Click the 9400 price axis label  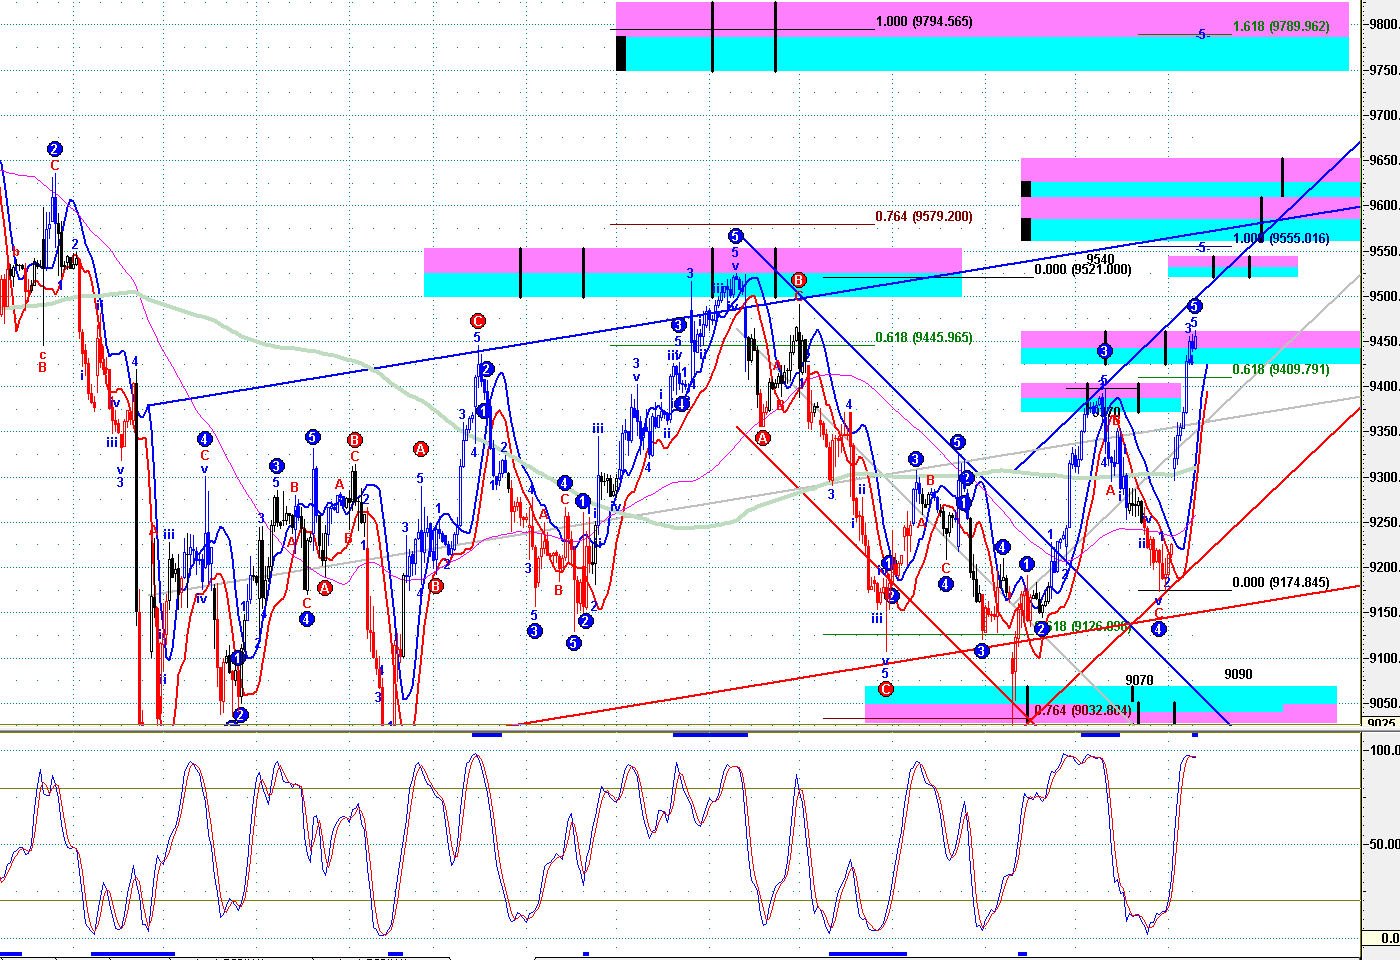1384,387
